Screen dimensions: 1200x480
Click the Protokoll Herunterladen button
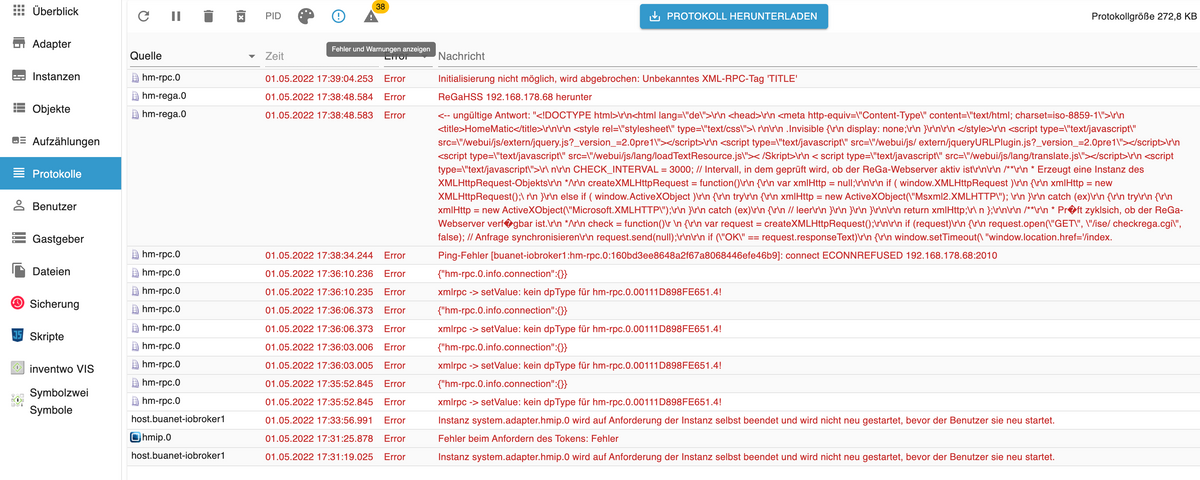734,16
